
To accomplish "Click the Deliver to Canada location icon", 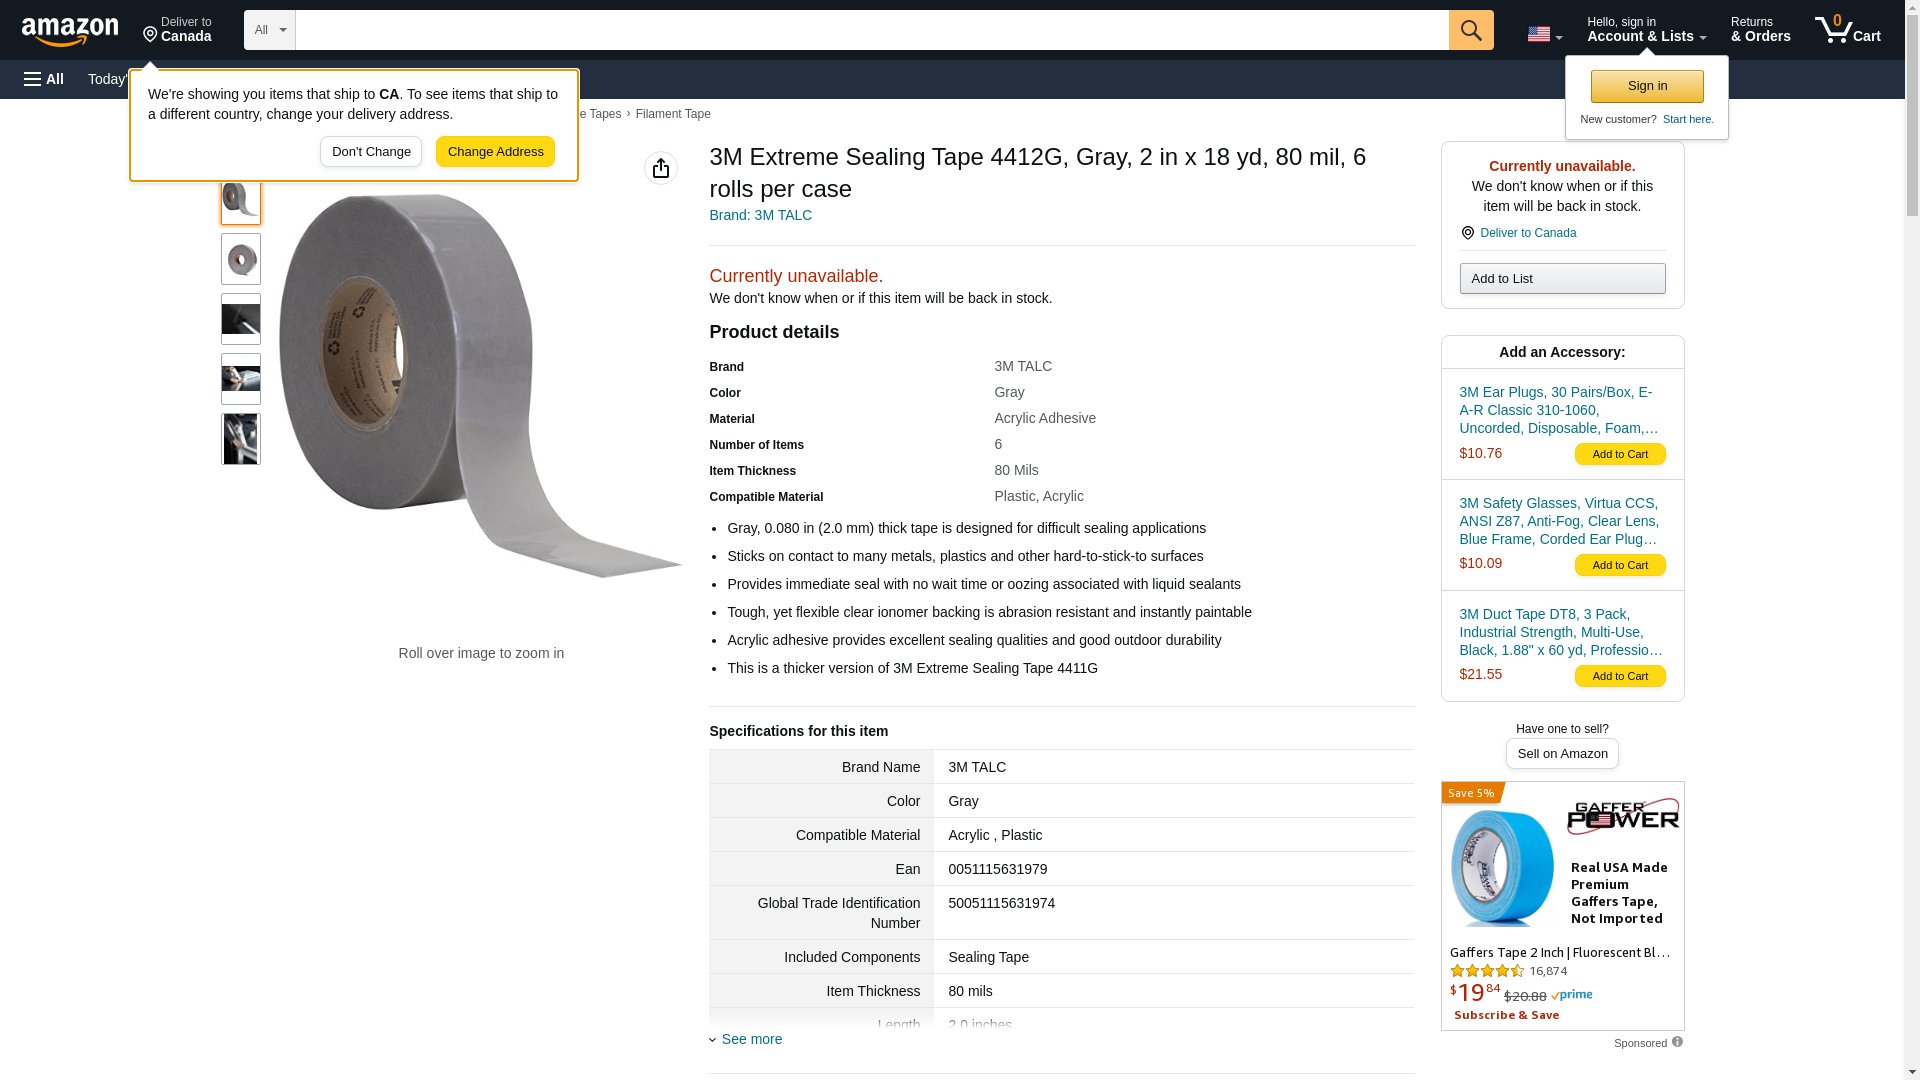I will (1467, 233).
